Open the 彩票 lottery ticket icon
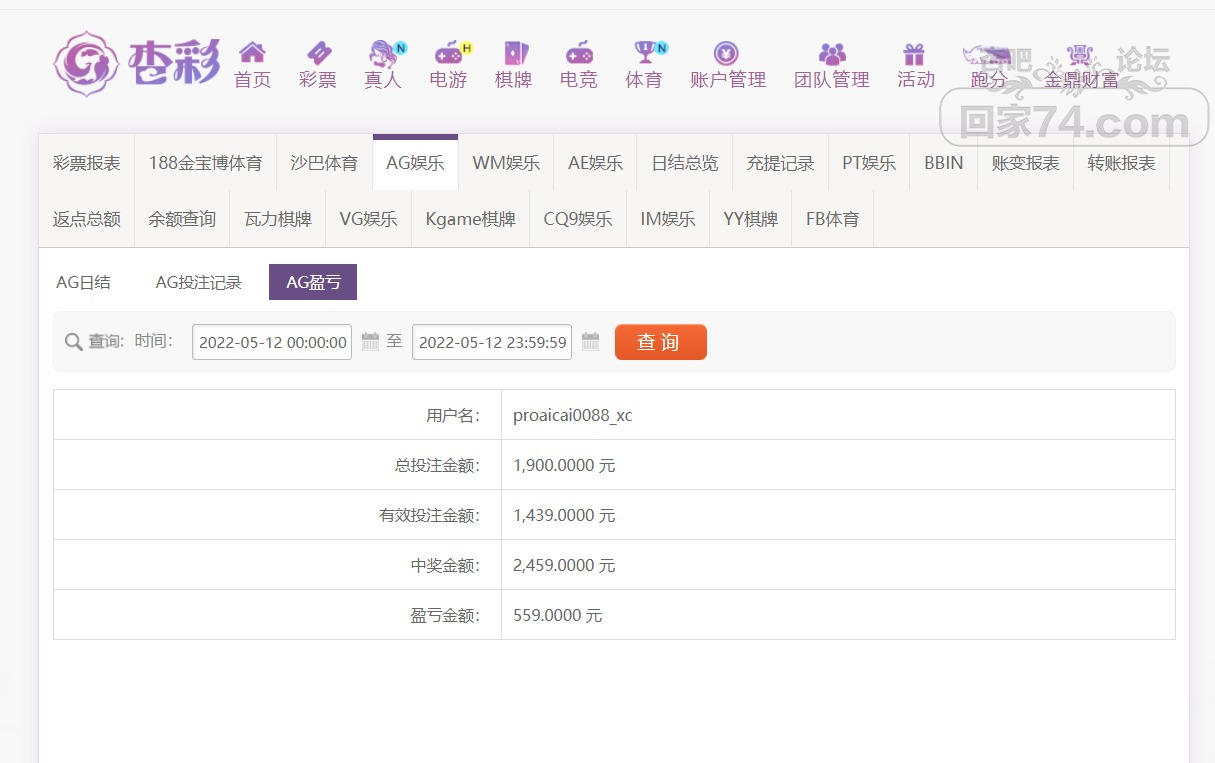Screen dimensions: 1215x763 pyautogui.click(x=318, y=53)
